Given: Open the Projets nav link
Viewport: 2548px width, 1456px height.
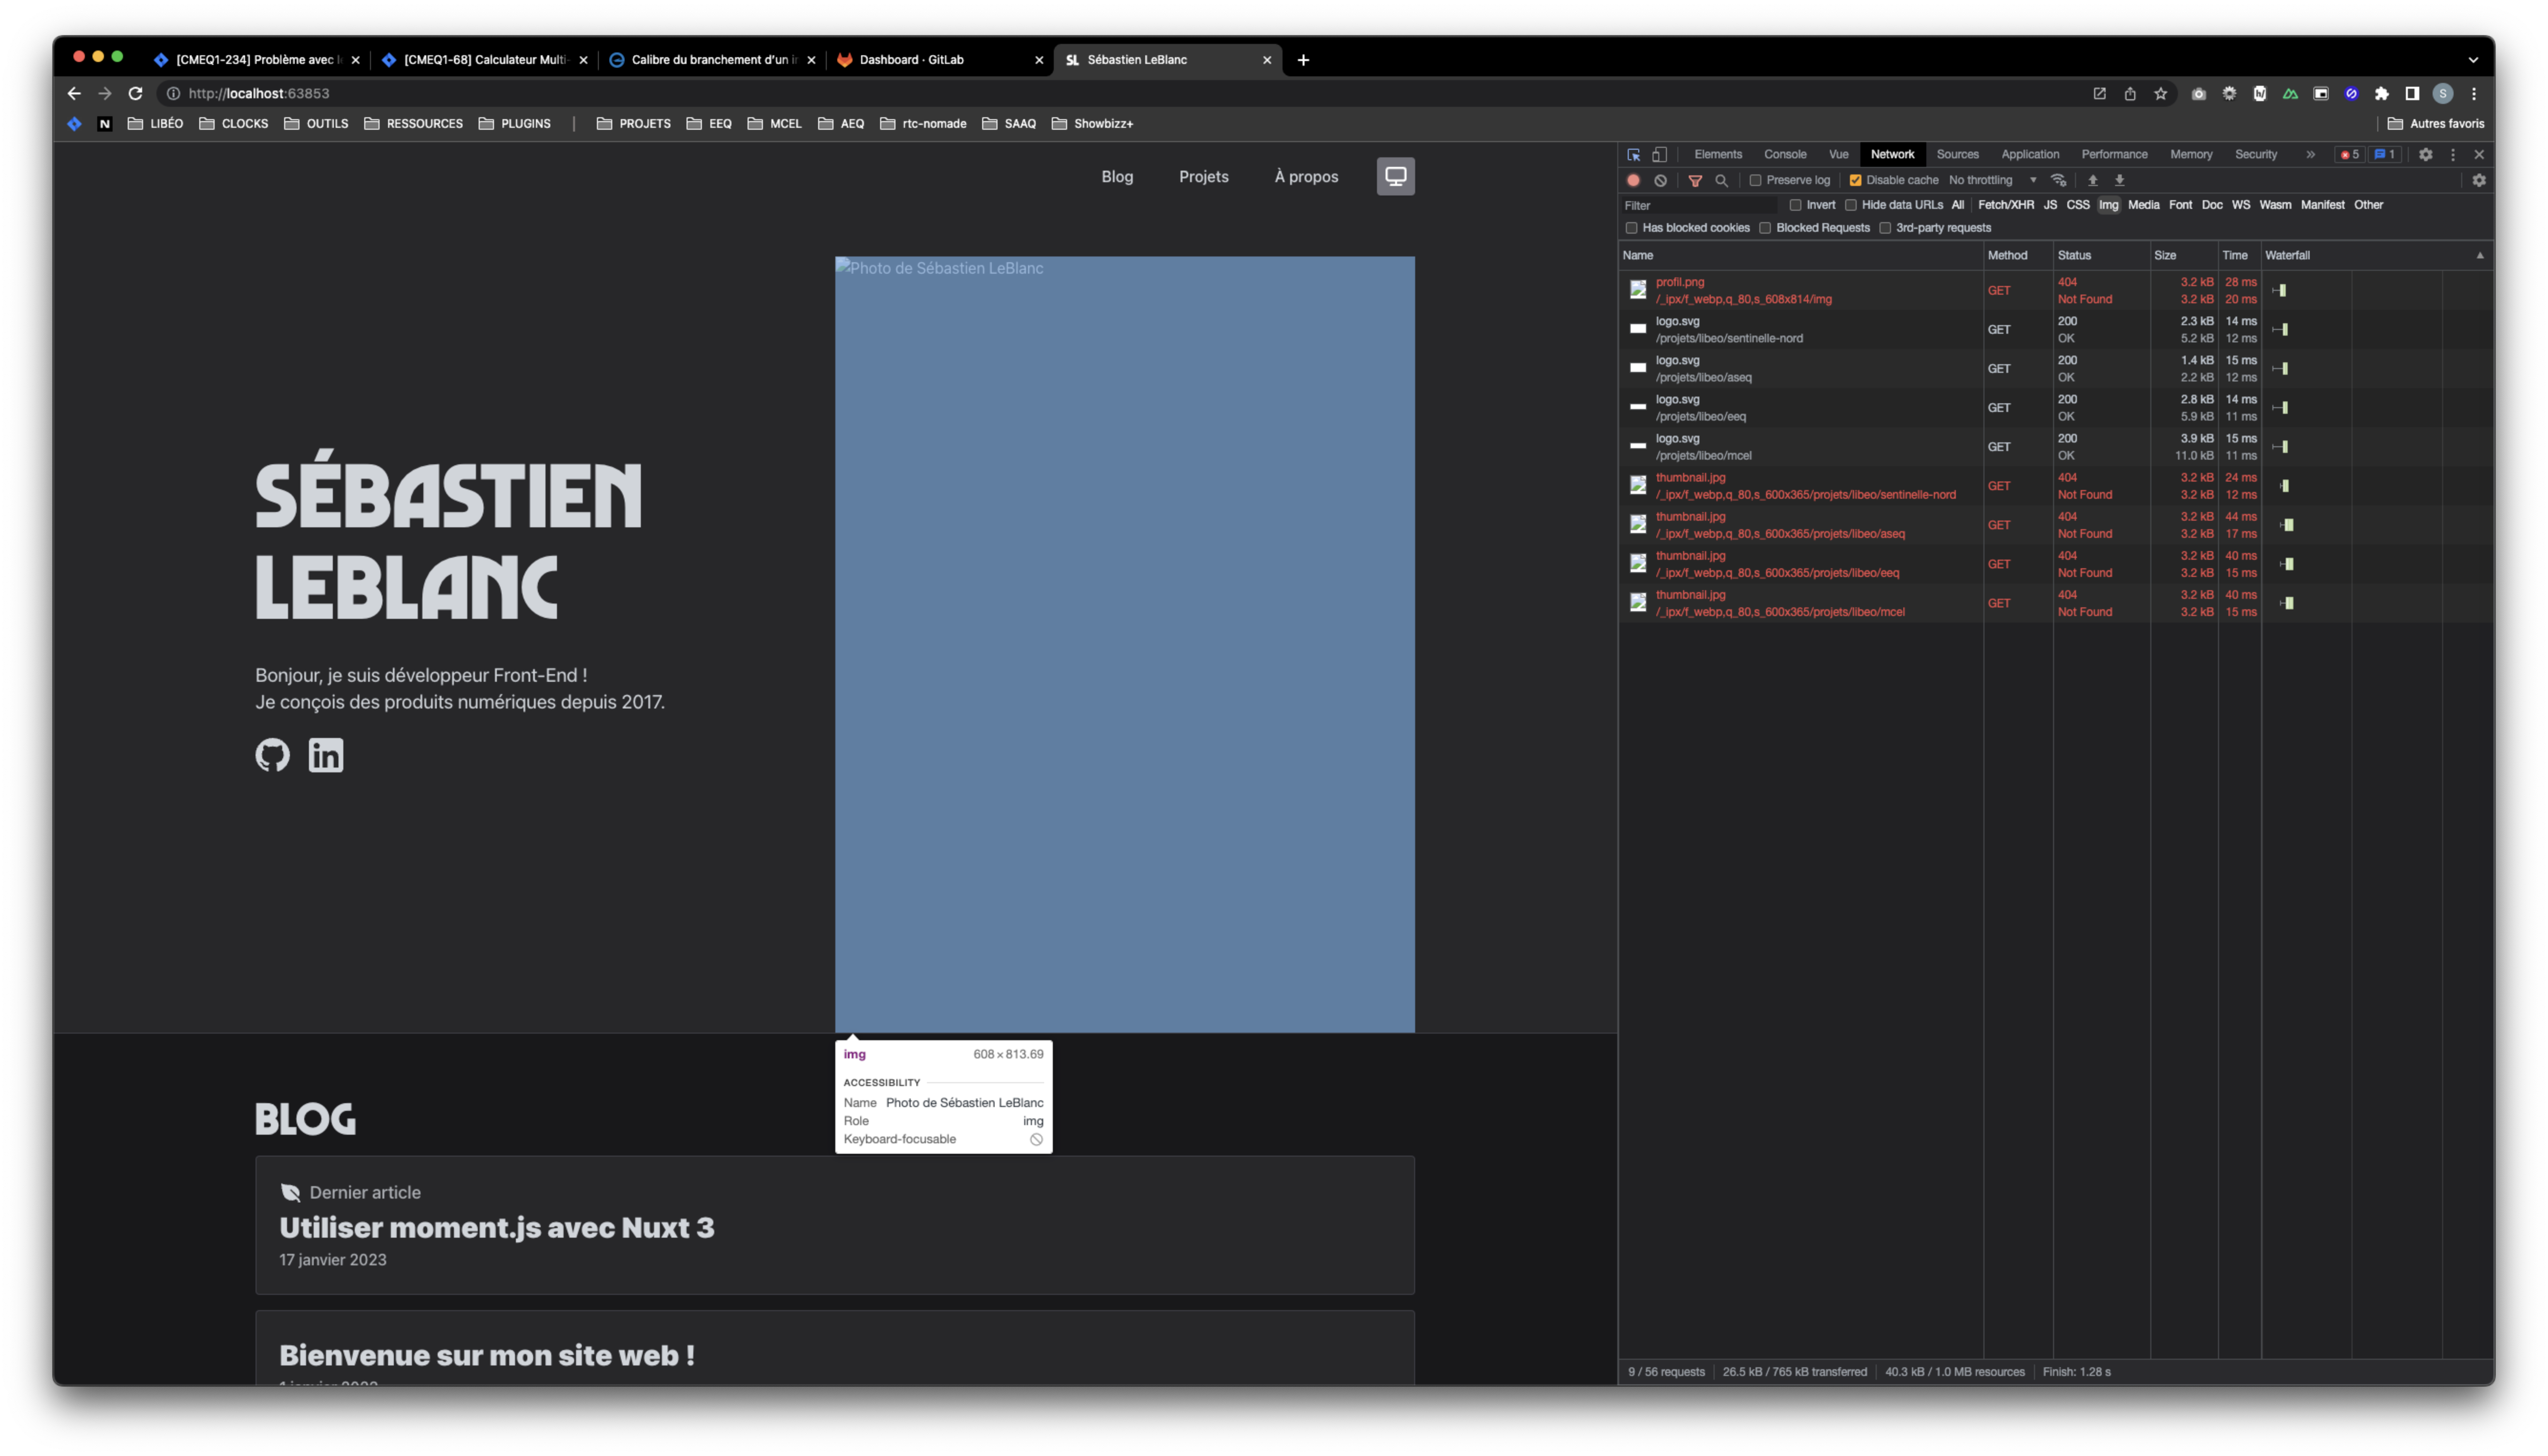Looking at the screenshot, I should (x=1203, y=177).
